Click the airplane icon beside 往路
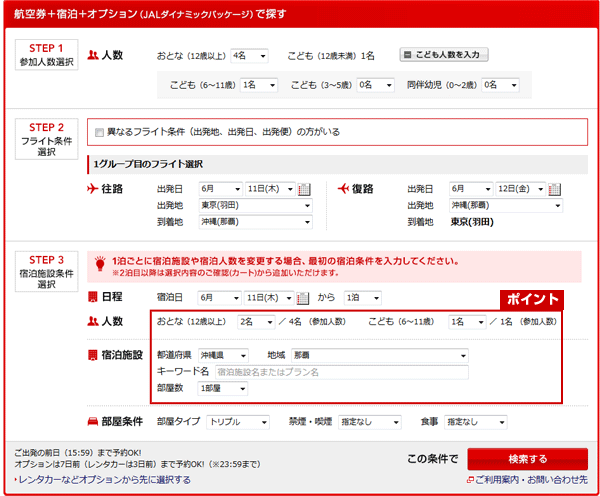600x496 pixels. point(94,188)
